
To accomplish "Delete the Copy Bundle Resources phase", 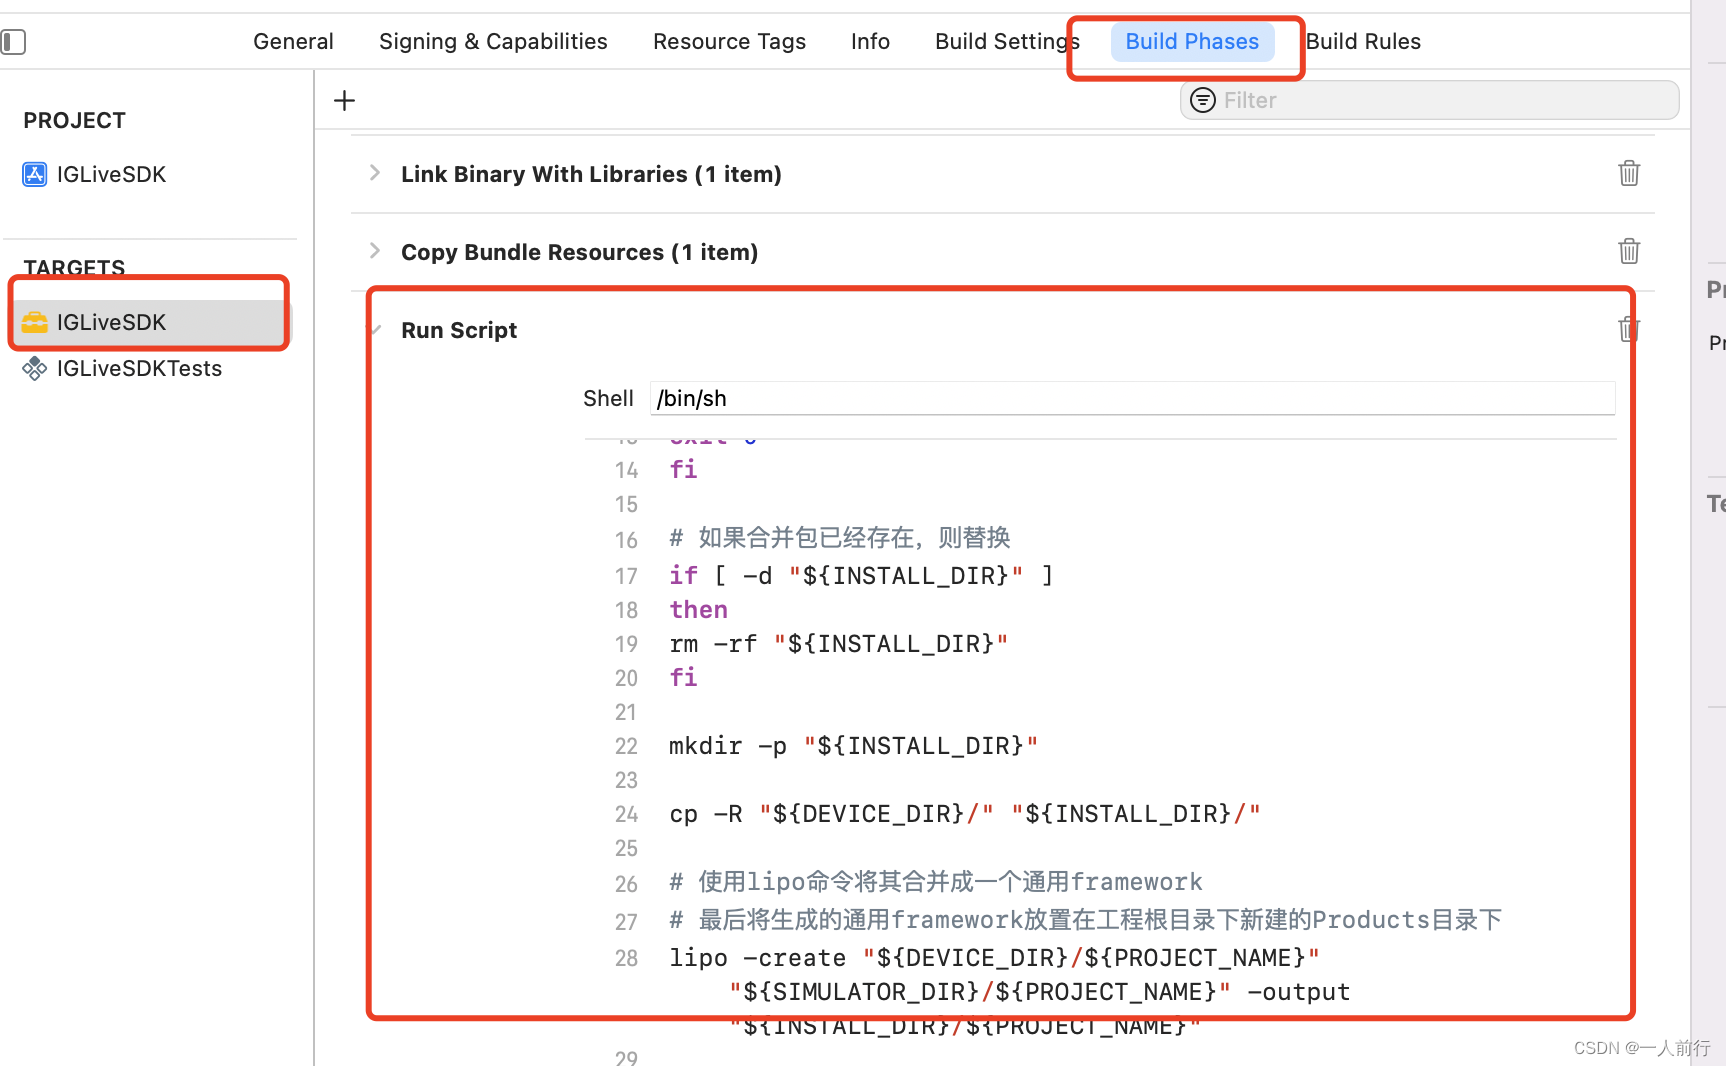I will click(1629, 251).
